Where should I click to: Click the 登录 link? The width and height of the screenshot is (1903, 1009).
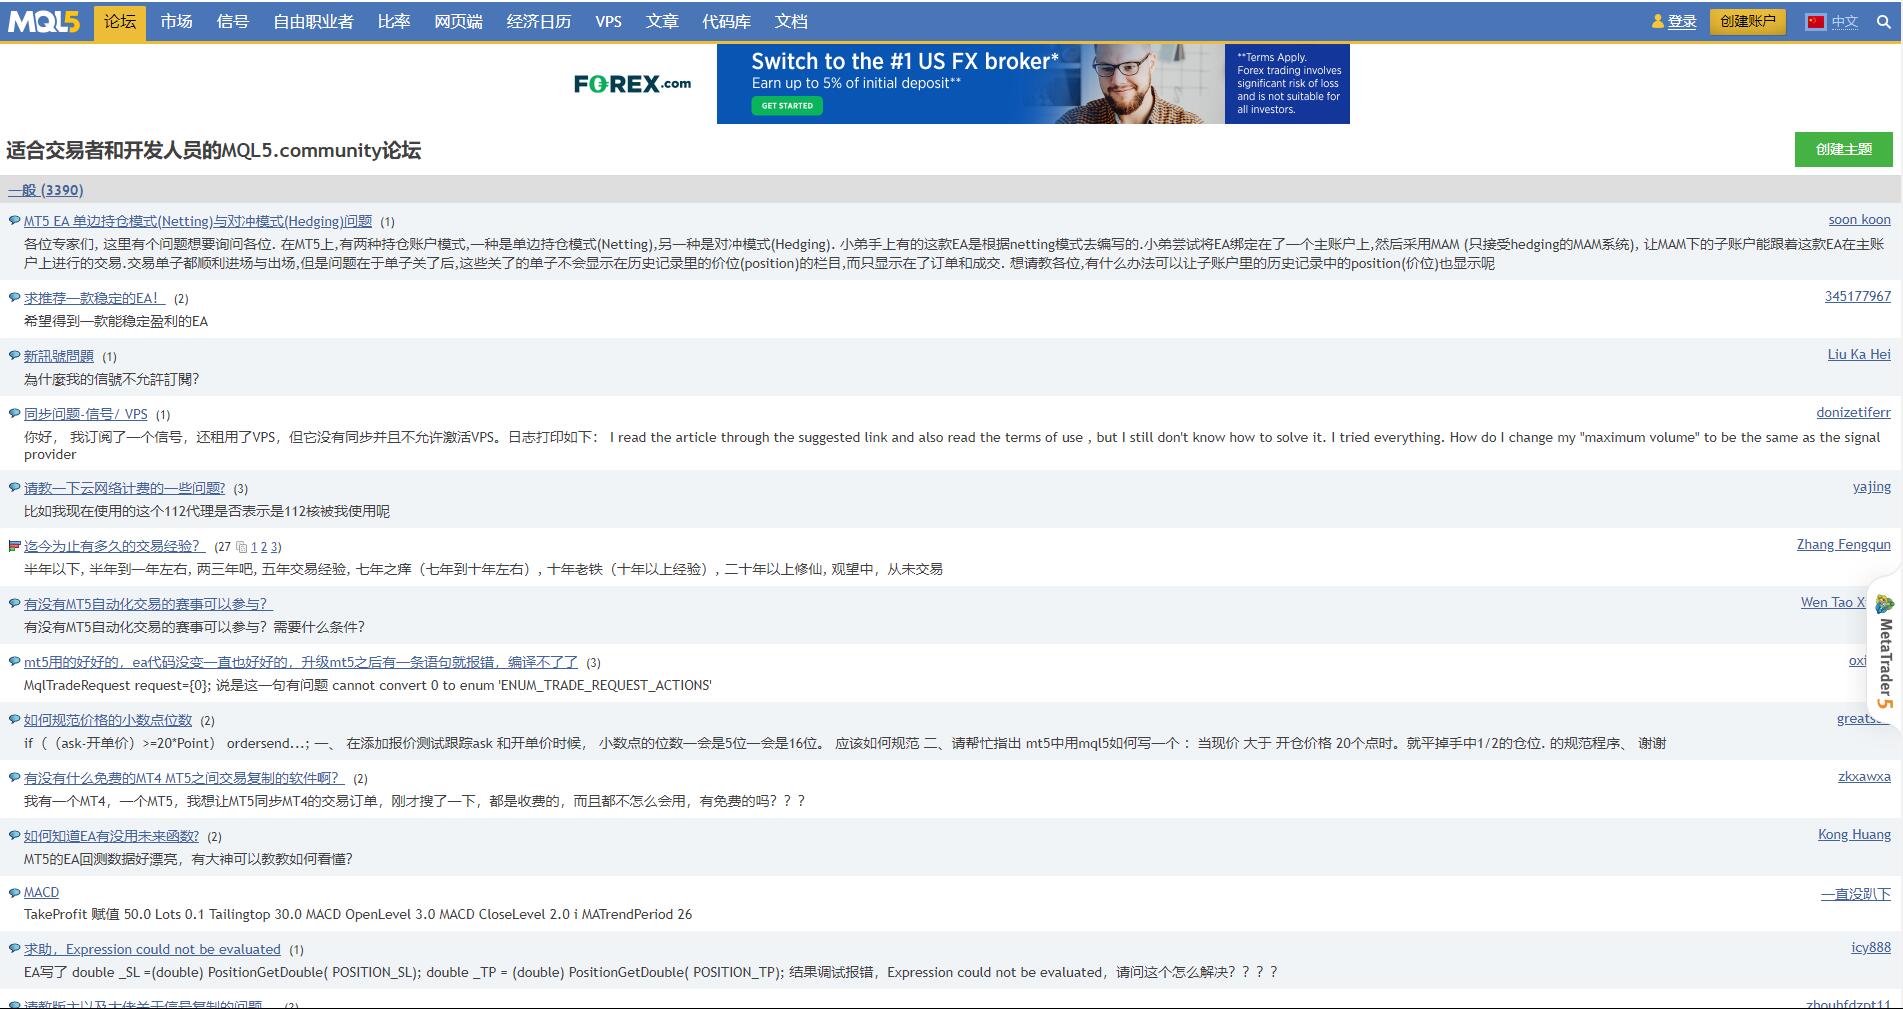coord(1681,22)
